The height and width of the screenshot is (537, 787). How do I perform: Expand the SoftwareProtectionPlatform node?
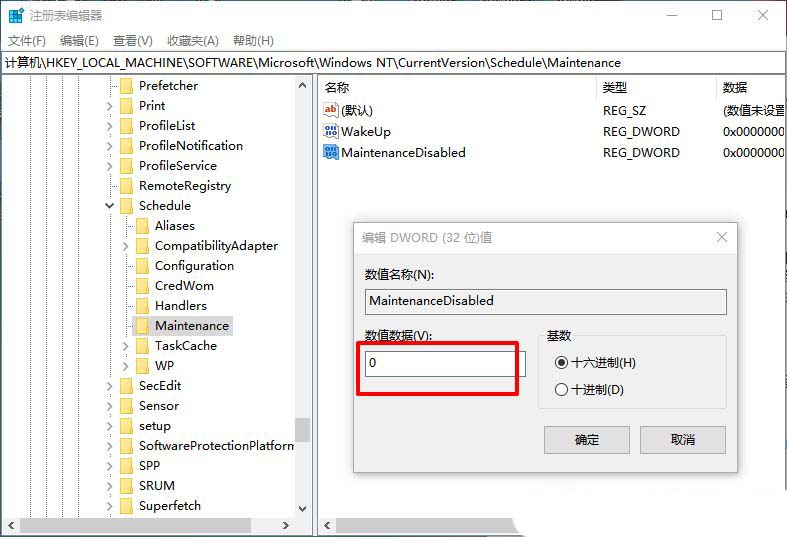pyautogui.click(x=109, y=446)
